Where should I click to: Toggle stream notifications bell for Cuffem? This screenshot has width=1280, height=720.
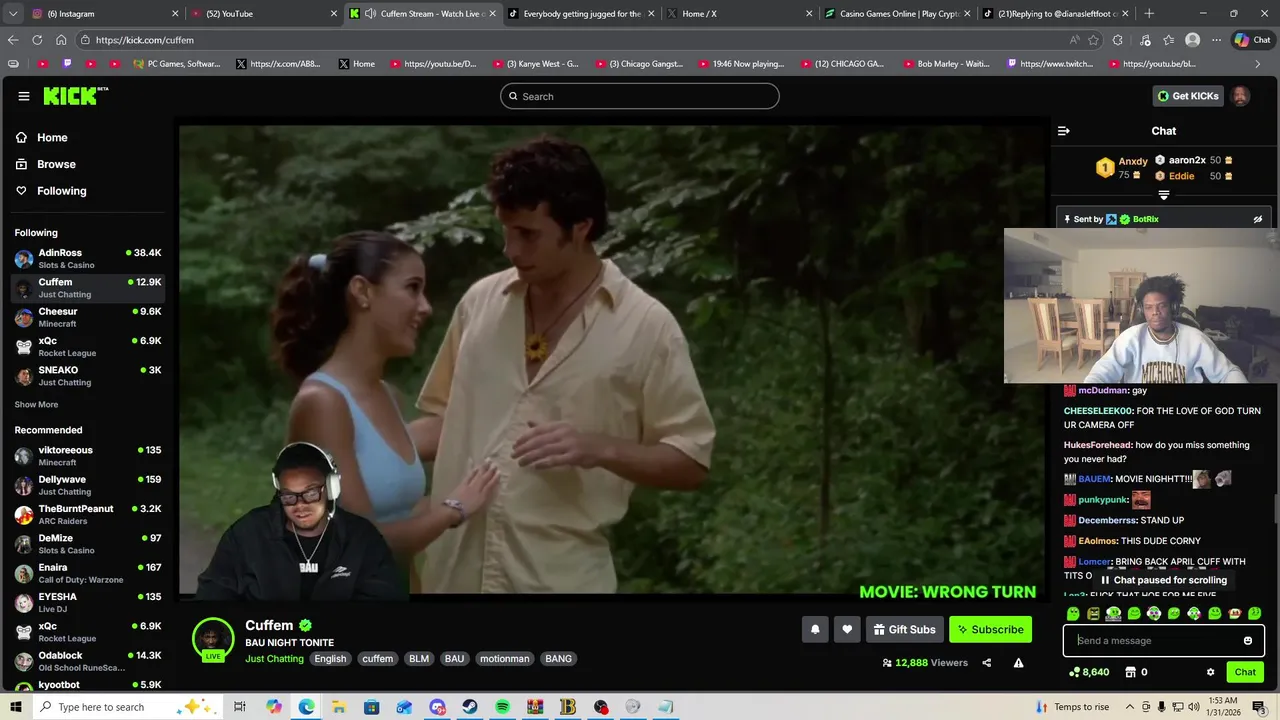[815, 629]
